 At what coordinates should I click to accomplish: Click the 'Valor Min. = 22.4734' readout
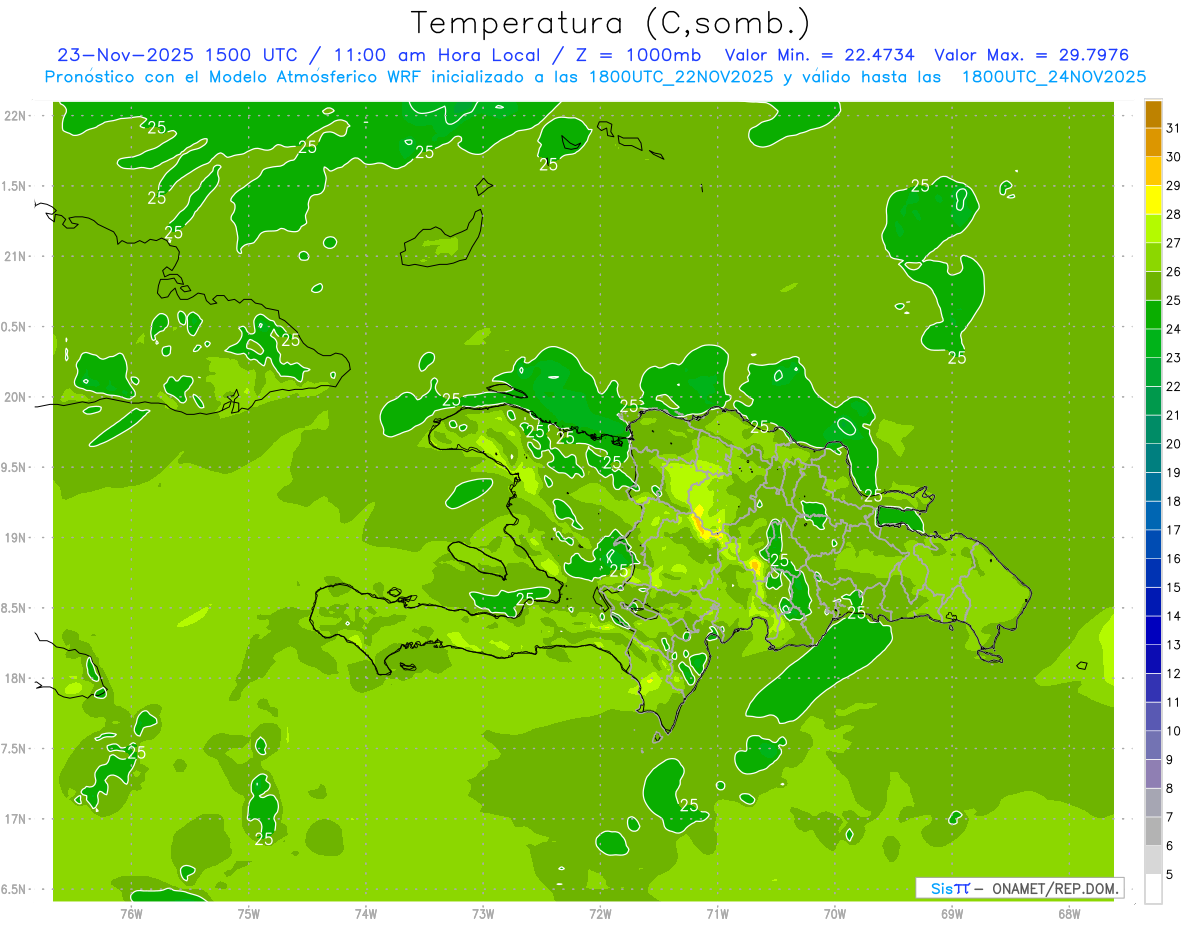[x=820, y=55]
